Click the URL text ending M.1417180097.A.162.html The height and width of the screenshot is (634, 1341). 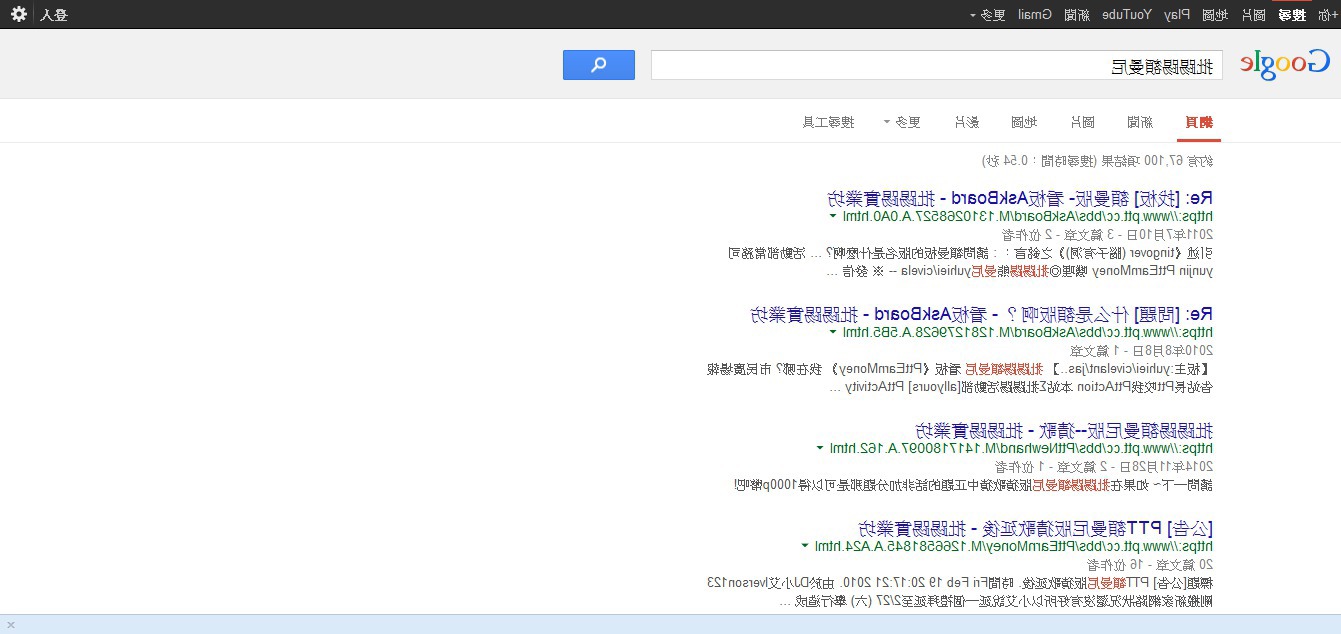click(x=1023, y=448)
